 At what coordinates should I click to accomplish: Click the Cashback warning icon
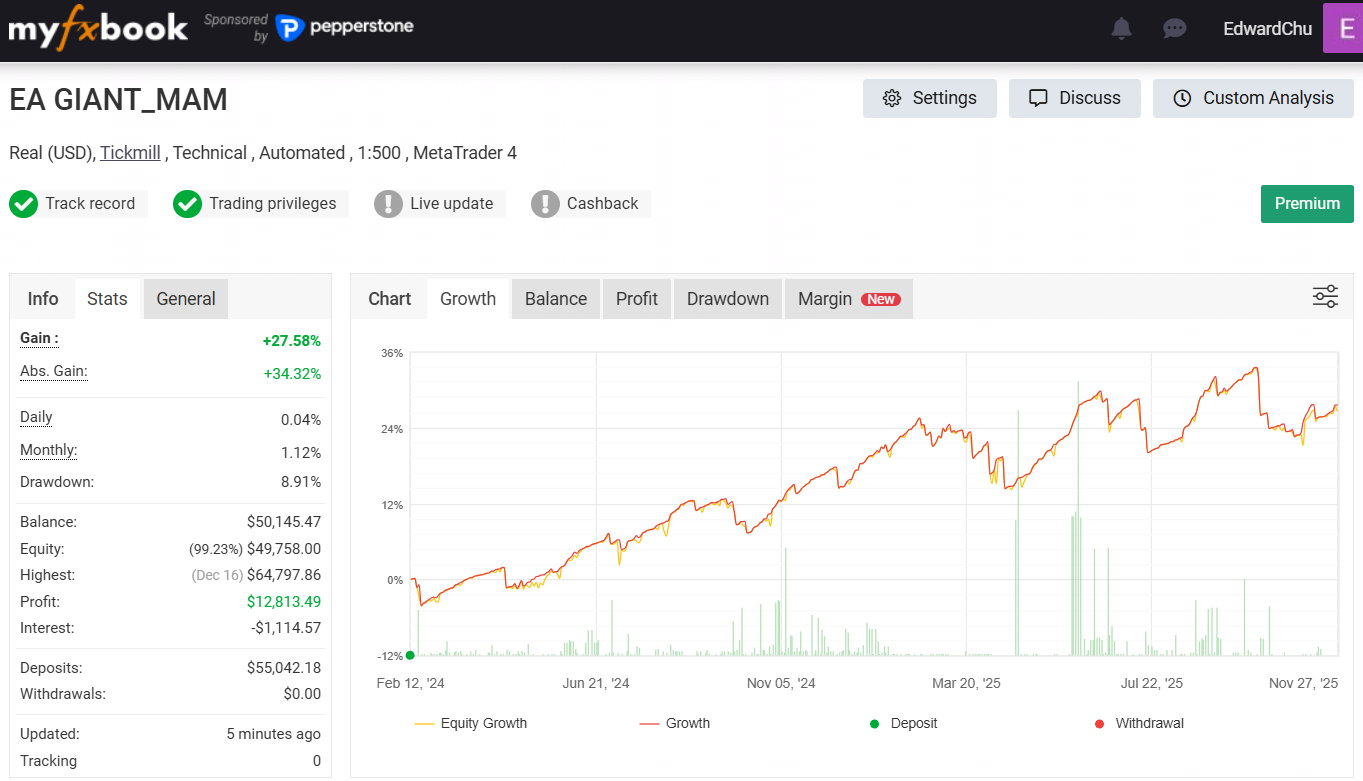545,204
